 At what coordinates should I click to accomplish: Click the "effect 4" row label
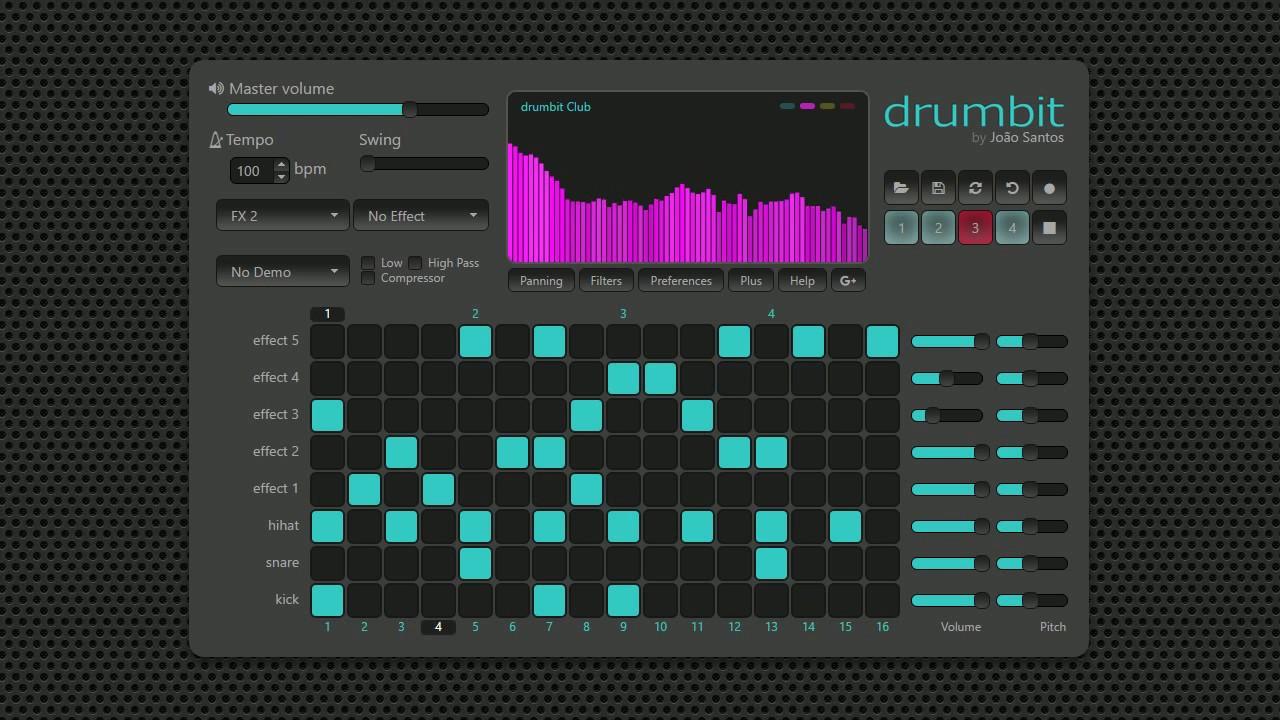point(275,378)
